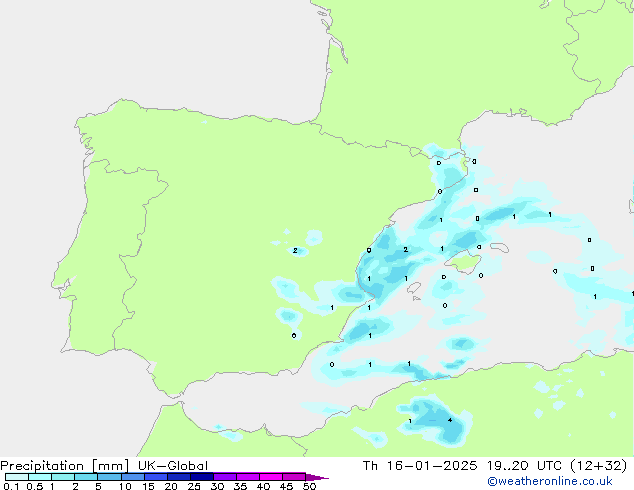Click the '2' rainfall value in inland central Spain

click(x=295, y=251)
